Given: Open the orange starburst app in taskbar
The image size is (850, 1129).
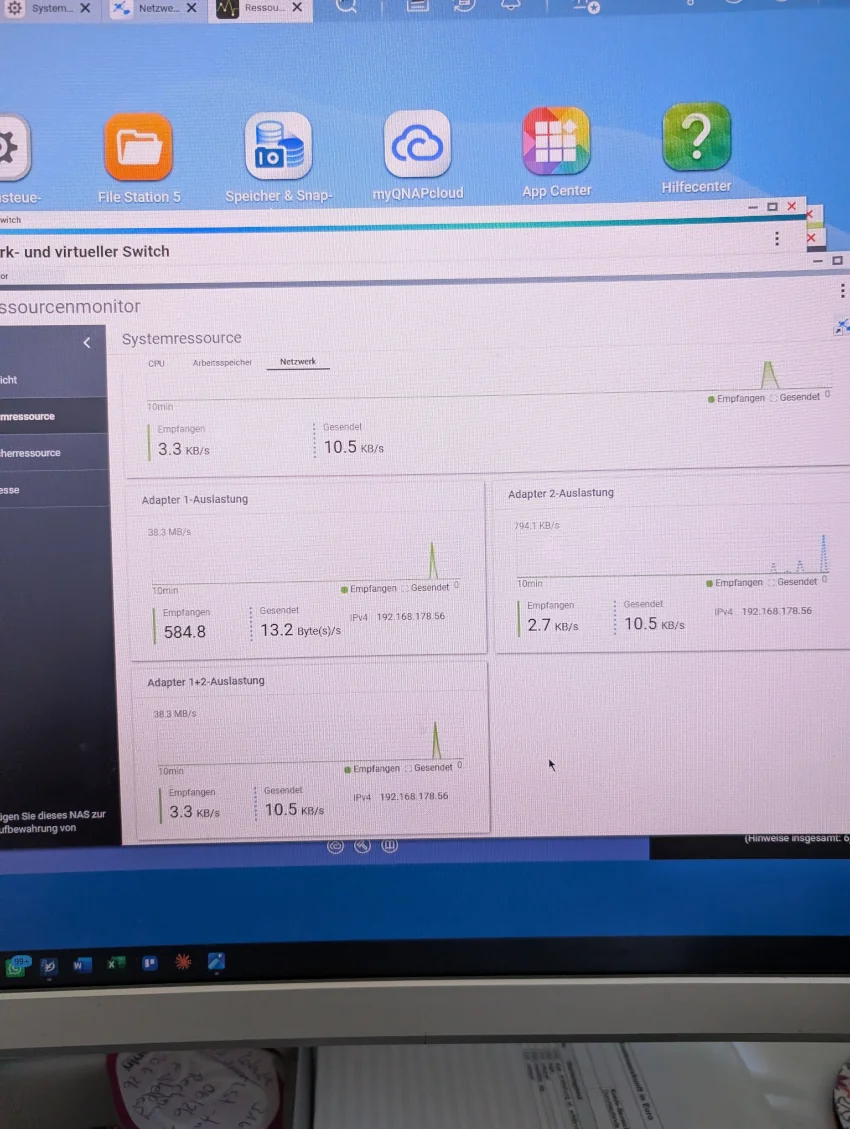Looking at the screenshot, I should tap(183, 962).
